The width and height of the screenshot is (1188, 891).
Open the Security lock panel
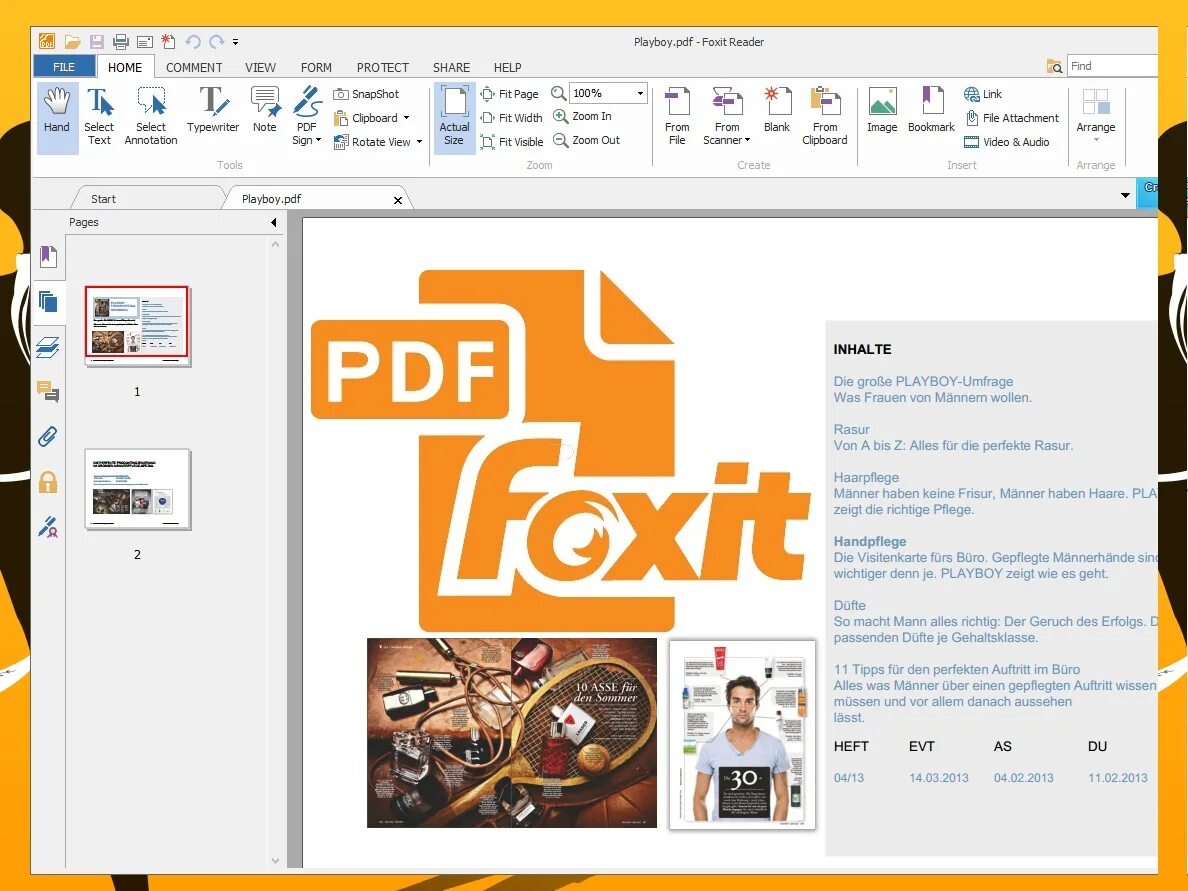click(x=48, y=482)
